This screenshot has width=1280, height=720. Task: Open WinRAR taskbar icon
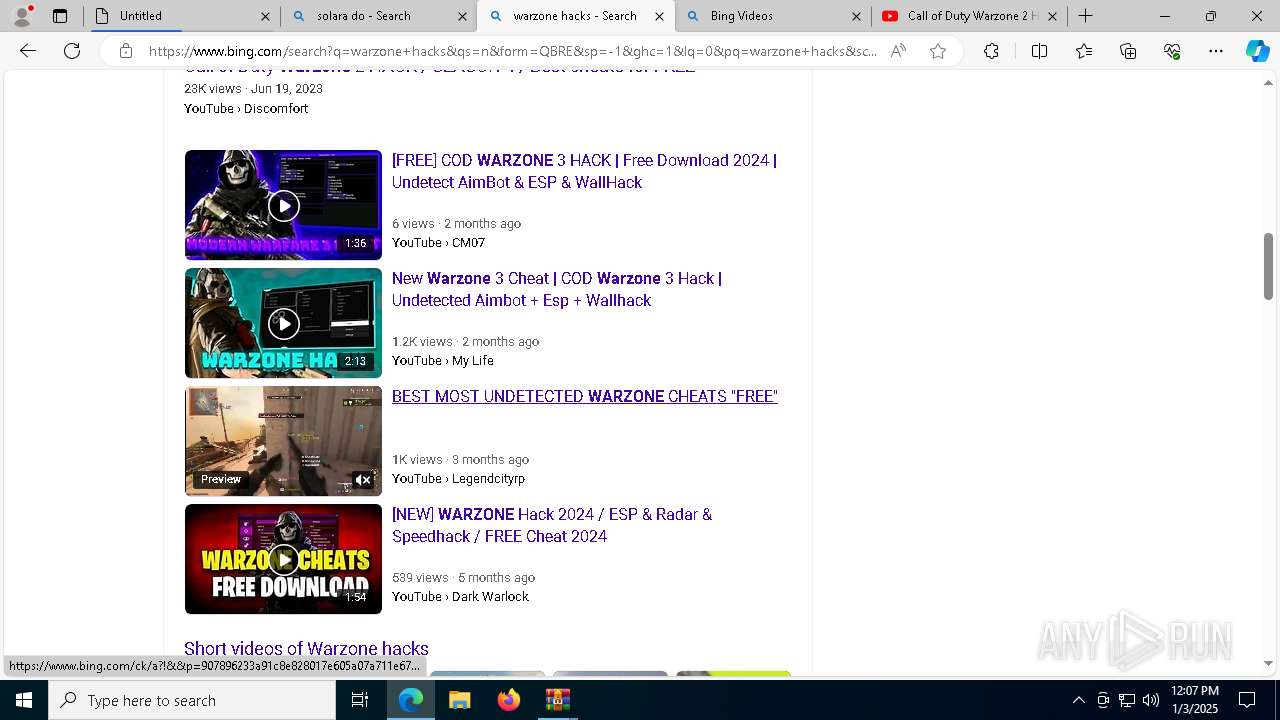tap(557, 700)
